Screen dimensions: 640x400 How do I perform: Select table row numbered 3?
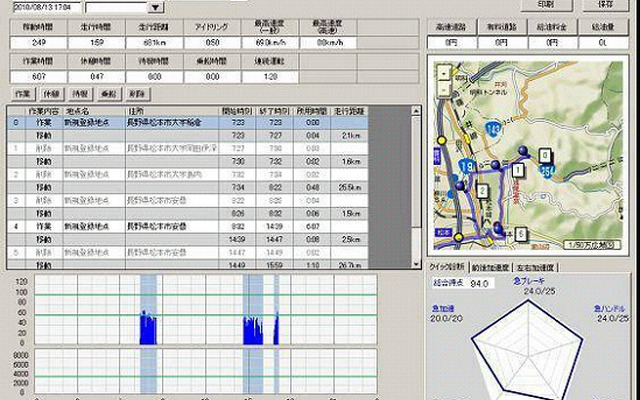tap(188, 201)
